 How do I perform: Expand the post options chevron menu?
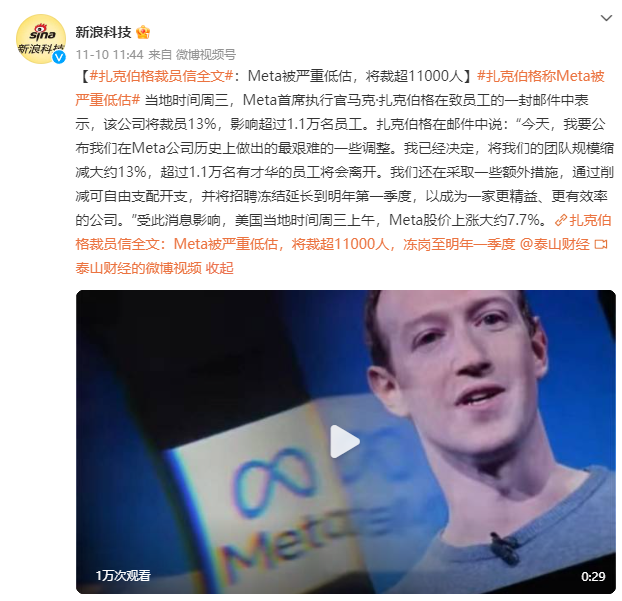[x=606, y=18]
